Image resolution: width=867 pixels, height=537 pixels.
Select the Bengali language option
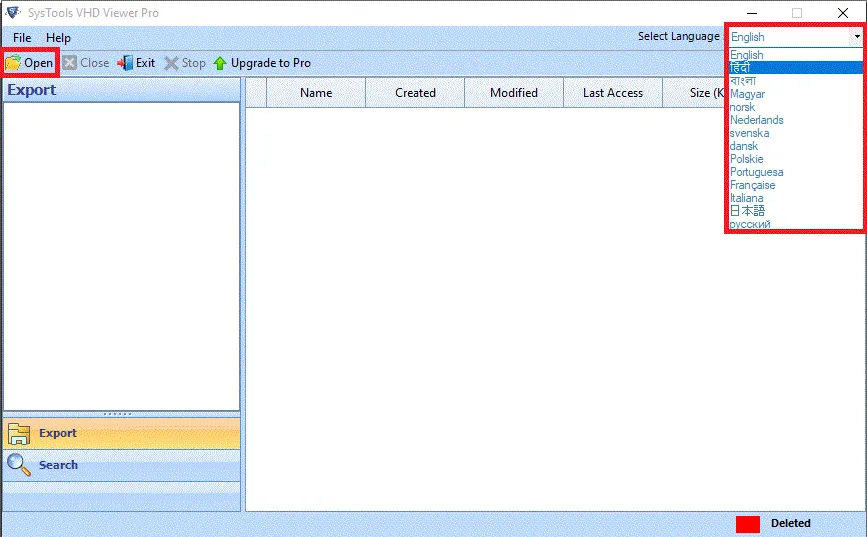coord(796,81)
